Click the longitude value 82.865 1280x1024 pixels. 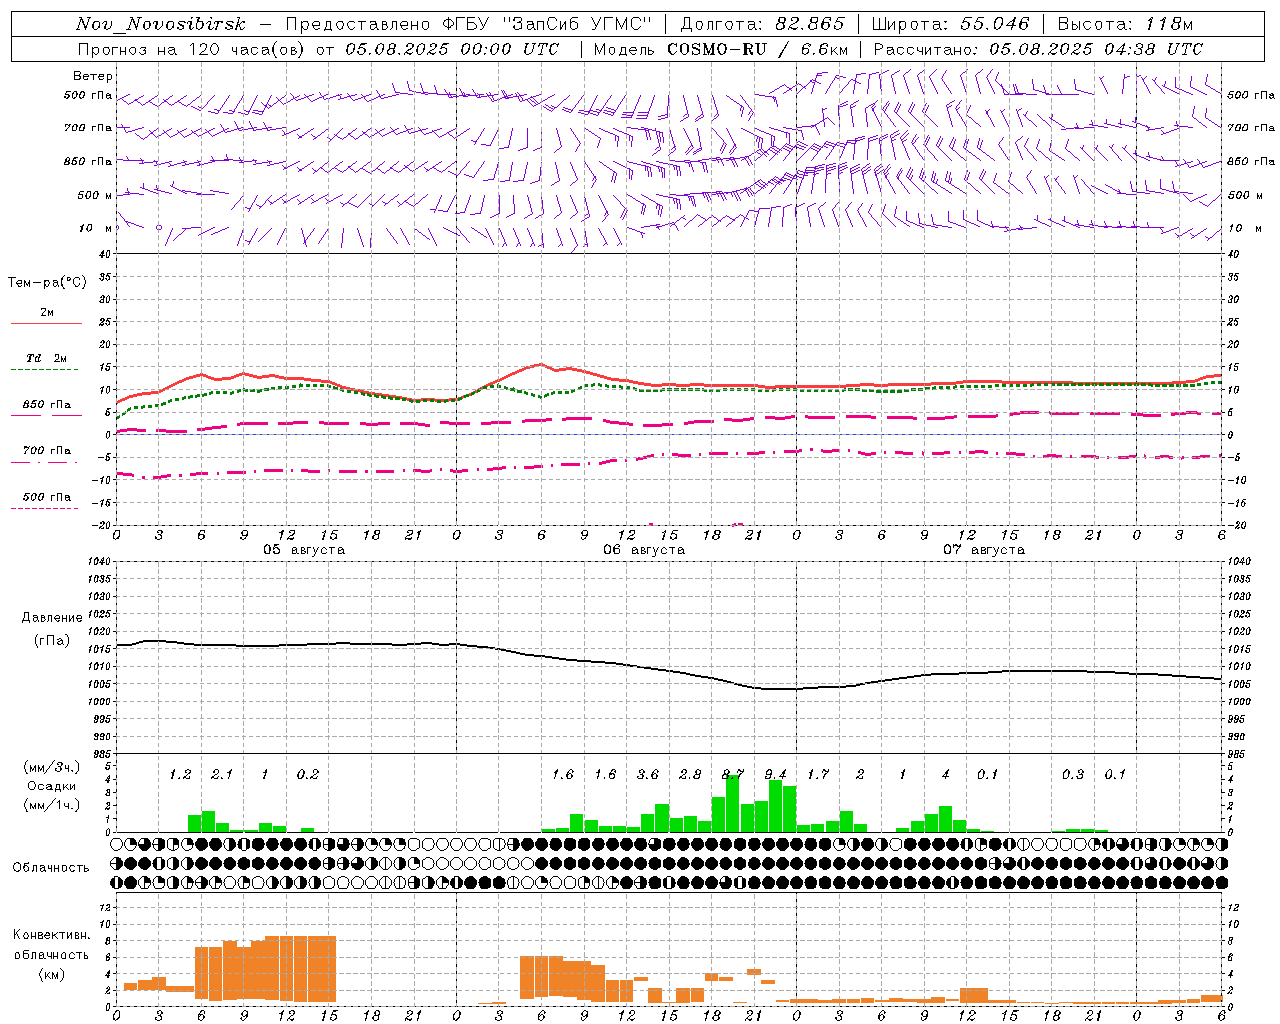[810, 24]
